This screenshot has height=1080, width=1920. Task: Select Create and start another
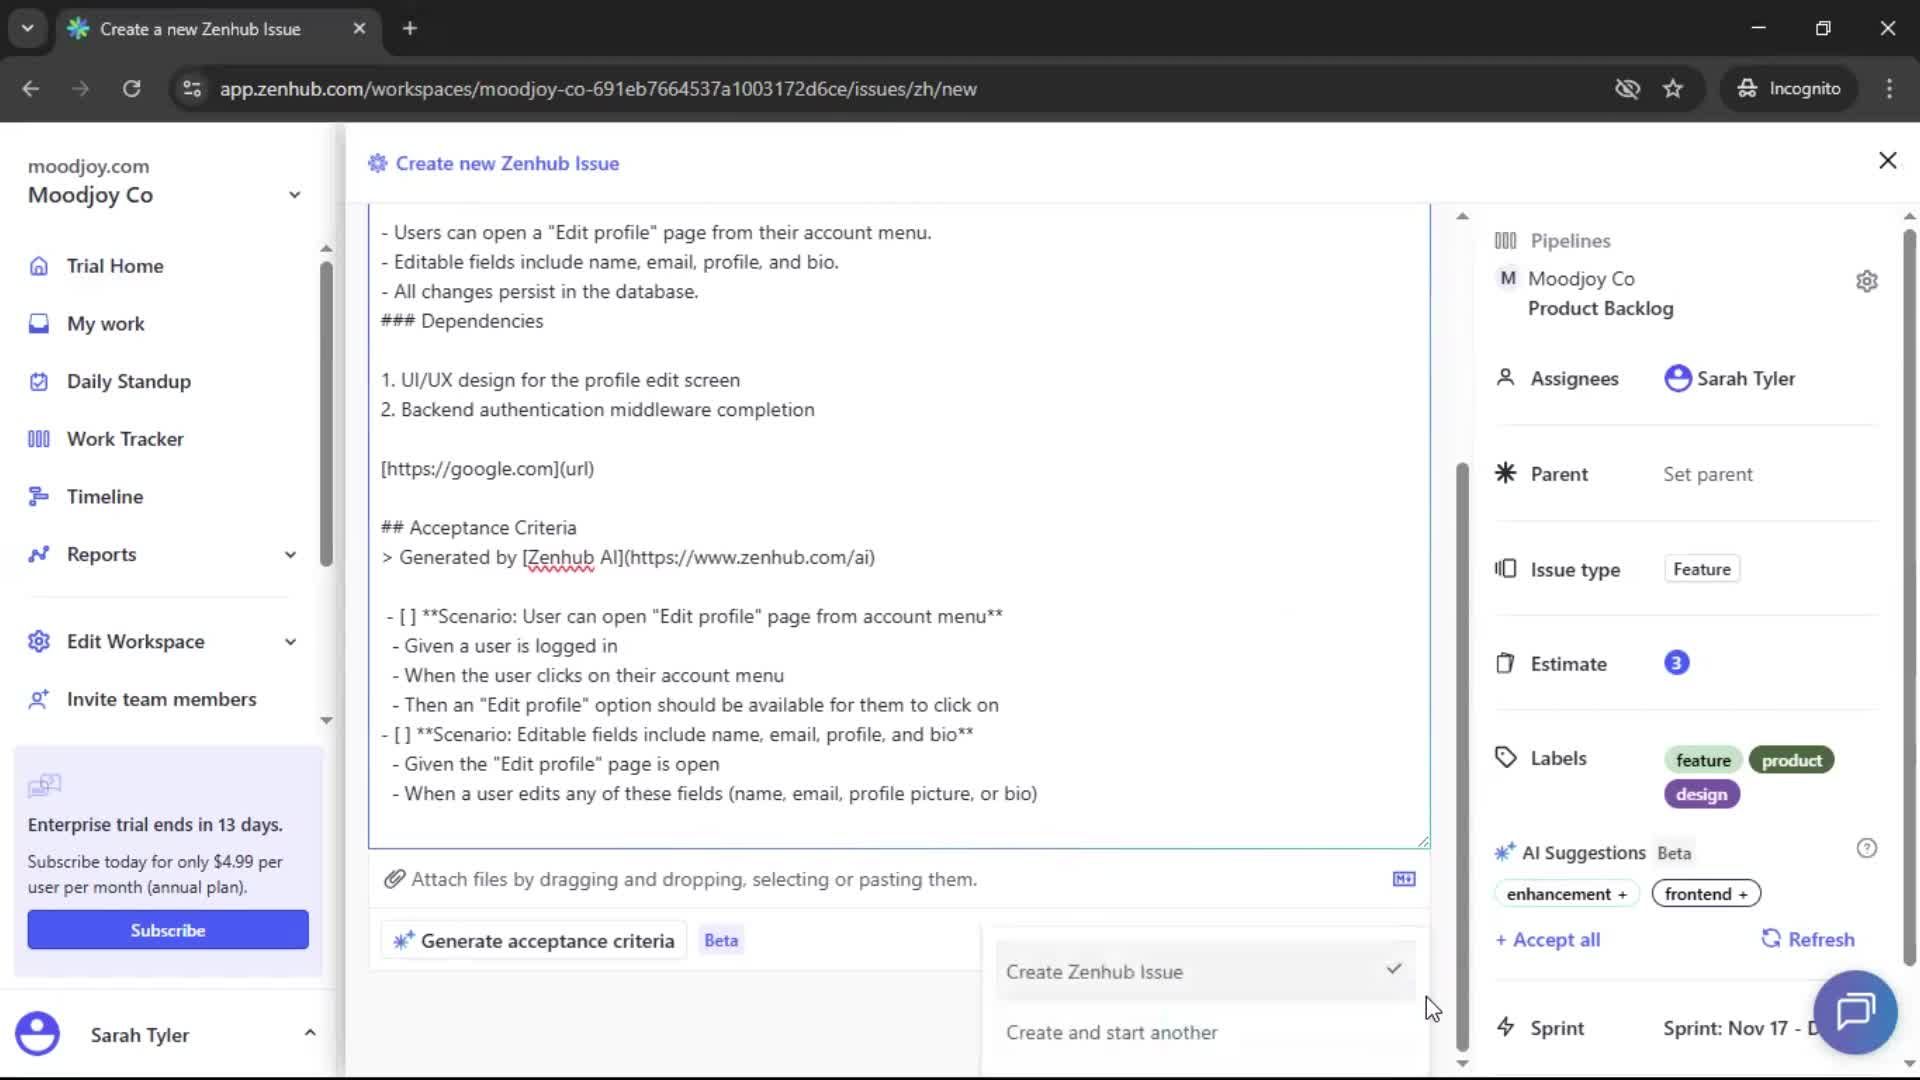tap(1112, 1031)
